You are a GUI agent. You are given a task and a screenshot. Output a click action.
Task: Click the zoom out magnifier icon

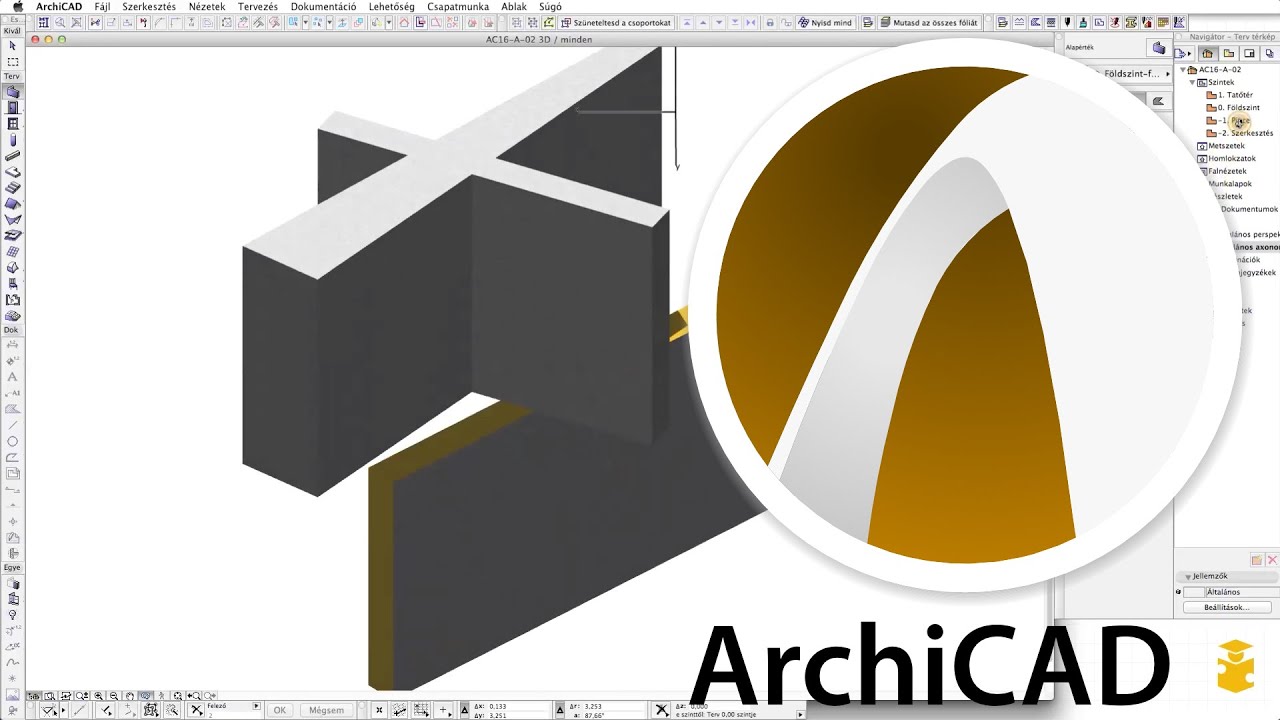coord(114,696)
